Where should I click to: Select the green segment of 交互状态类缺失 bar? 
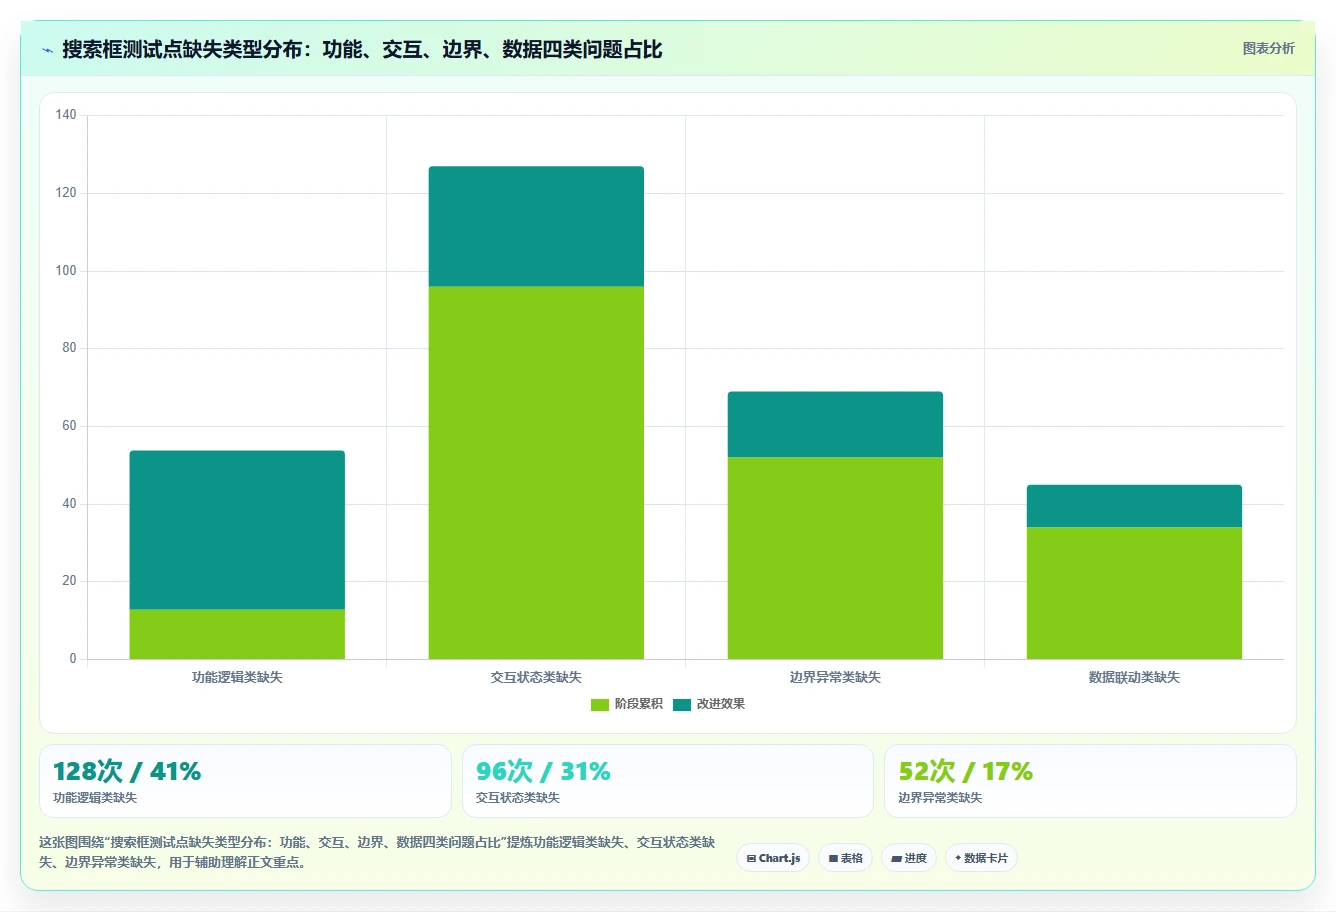pyautogui.click(x=536, y=473)
